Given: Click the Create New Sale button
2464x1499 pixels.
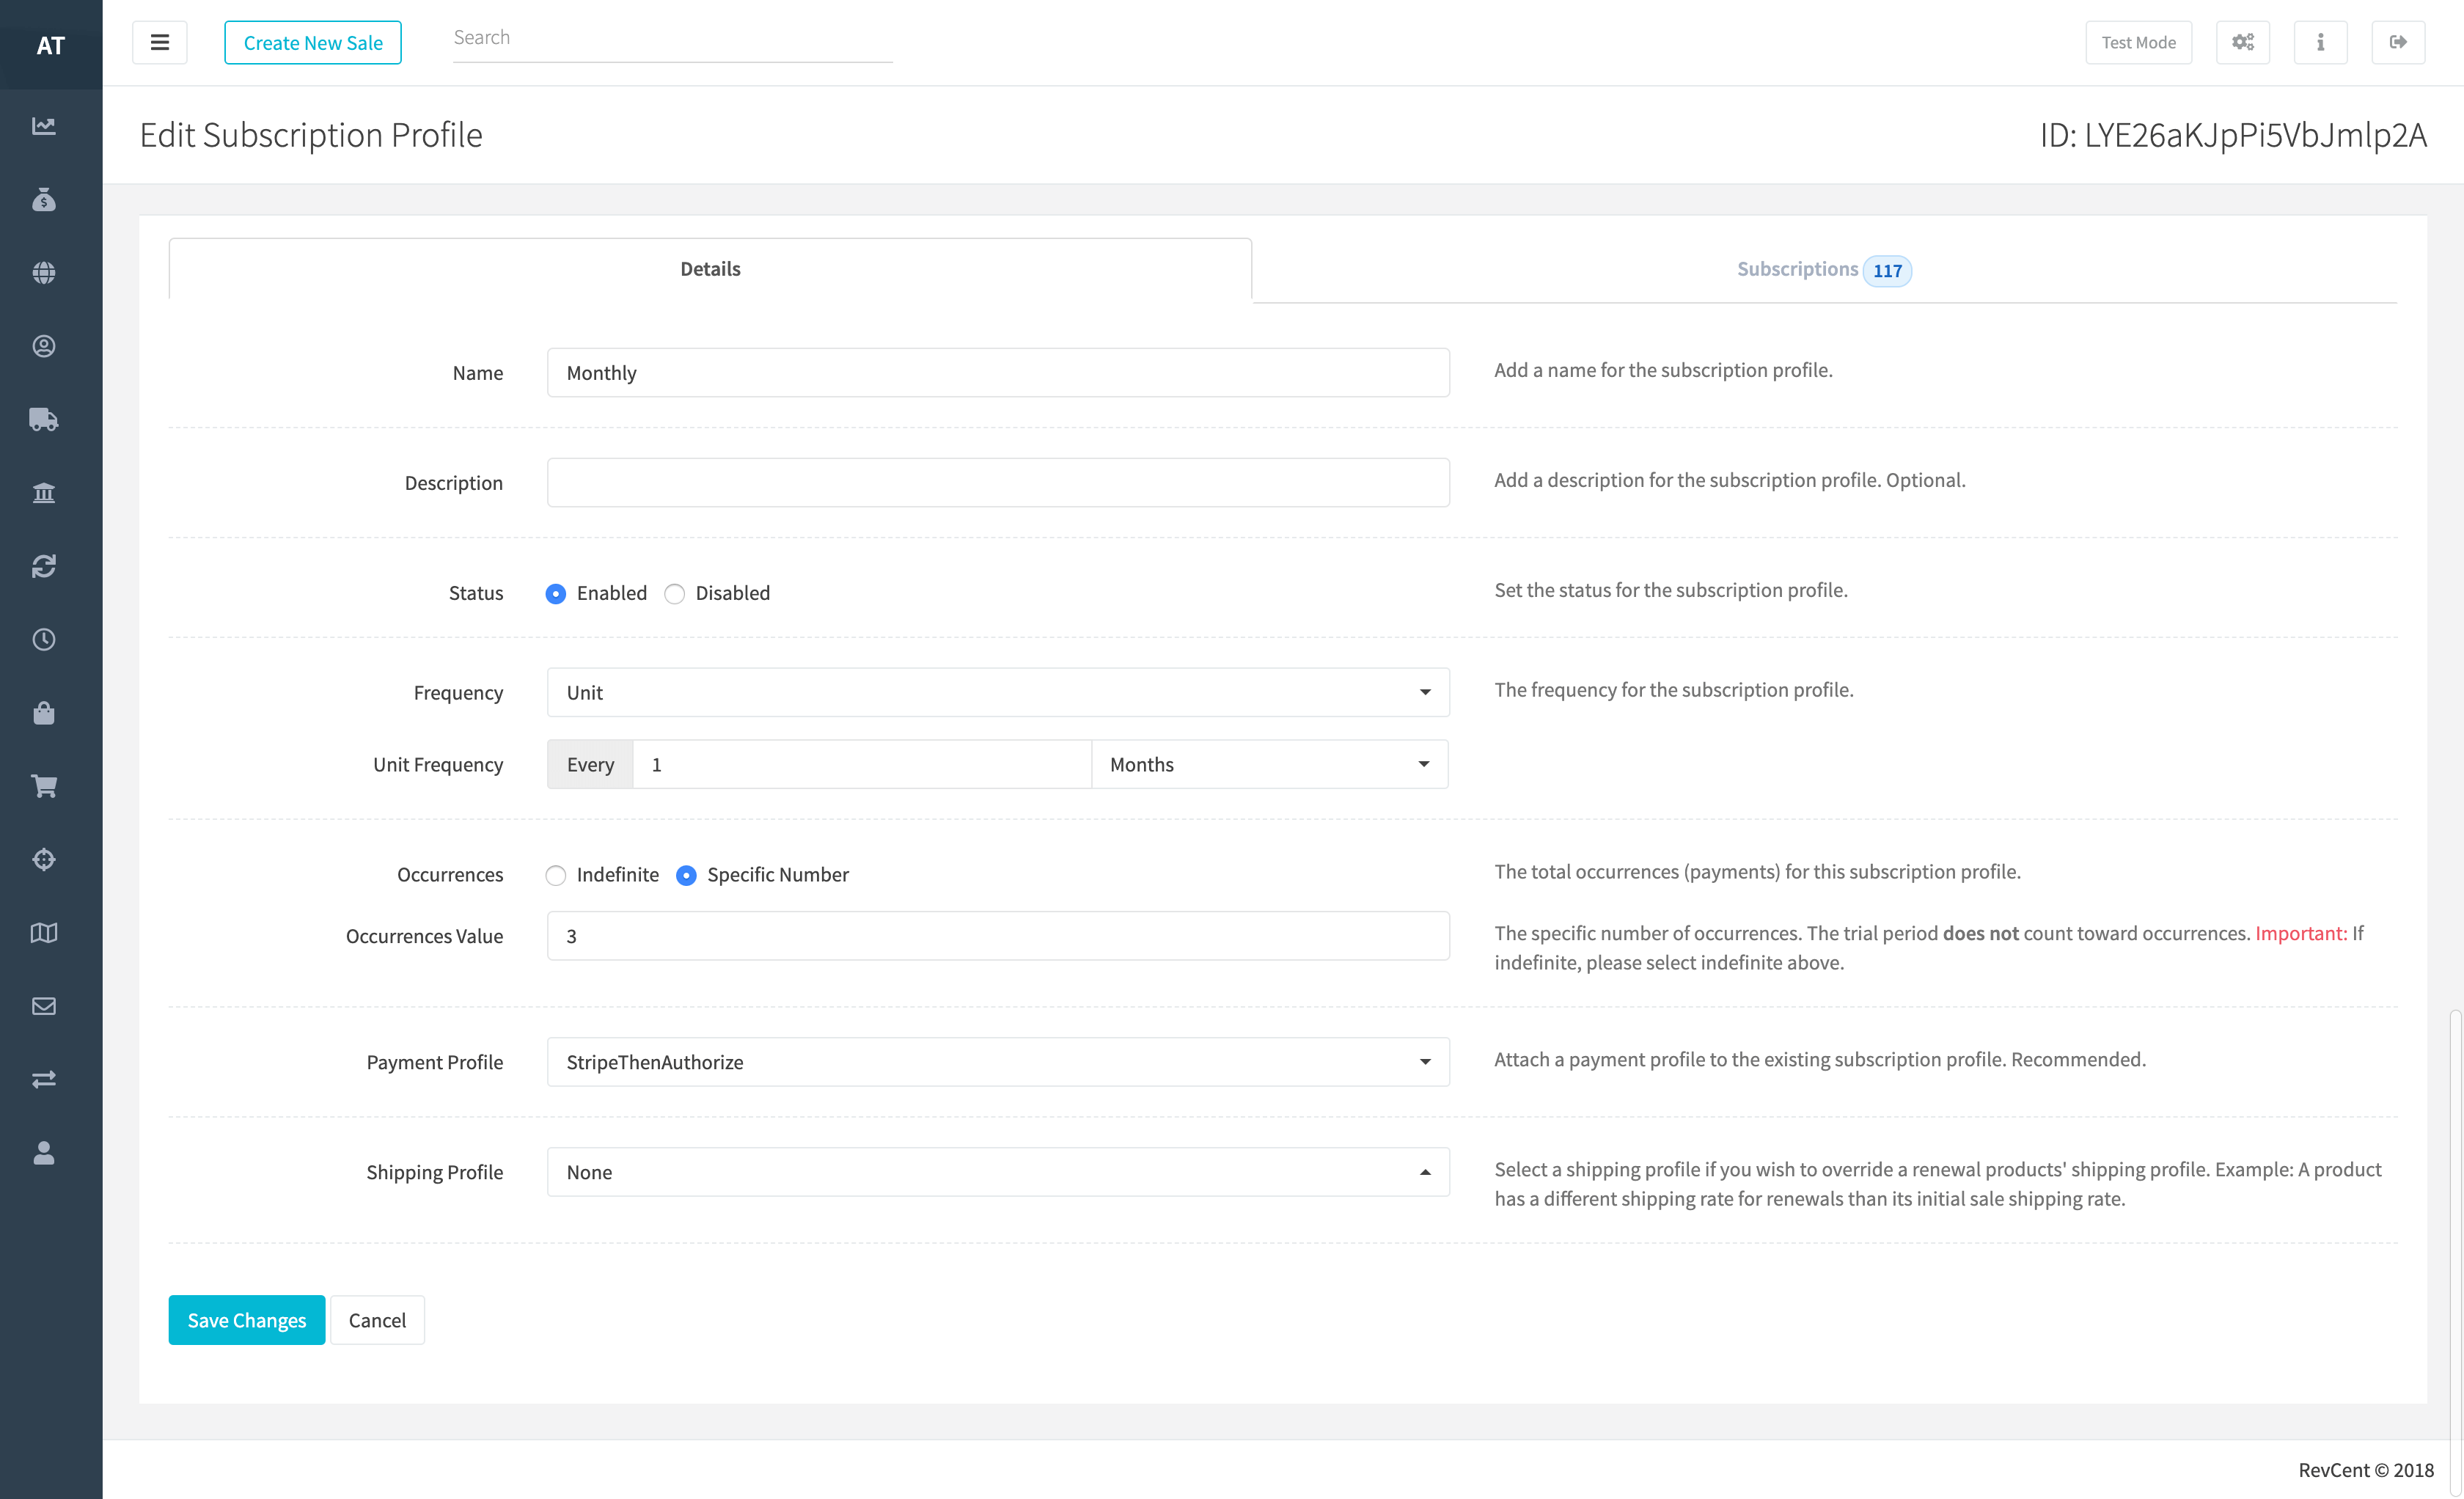Looking at the screenshot, I should (313, 43).
